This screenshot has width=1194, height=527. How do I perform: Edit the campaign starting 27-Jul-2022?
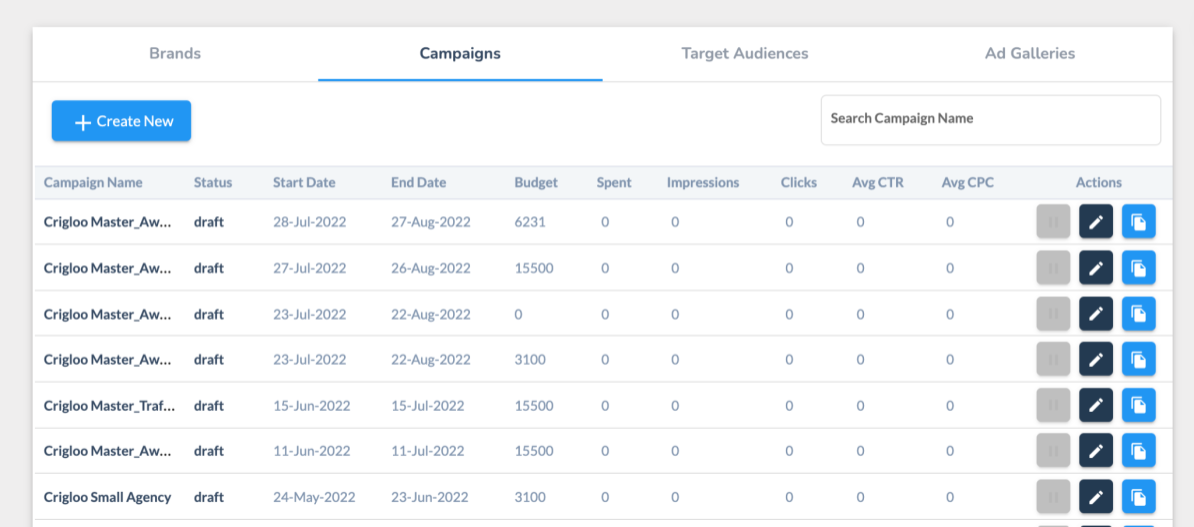click(x=1096, y=267)
